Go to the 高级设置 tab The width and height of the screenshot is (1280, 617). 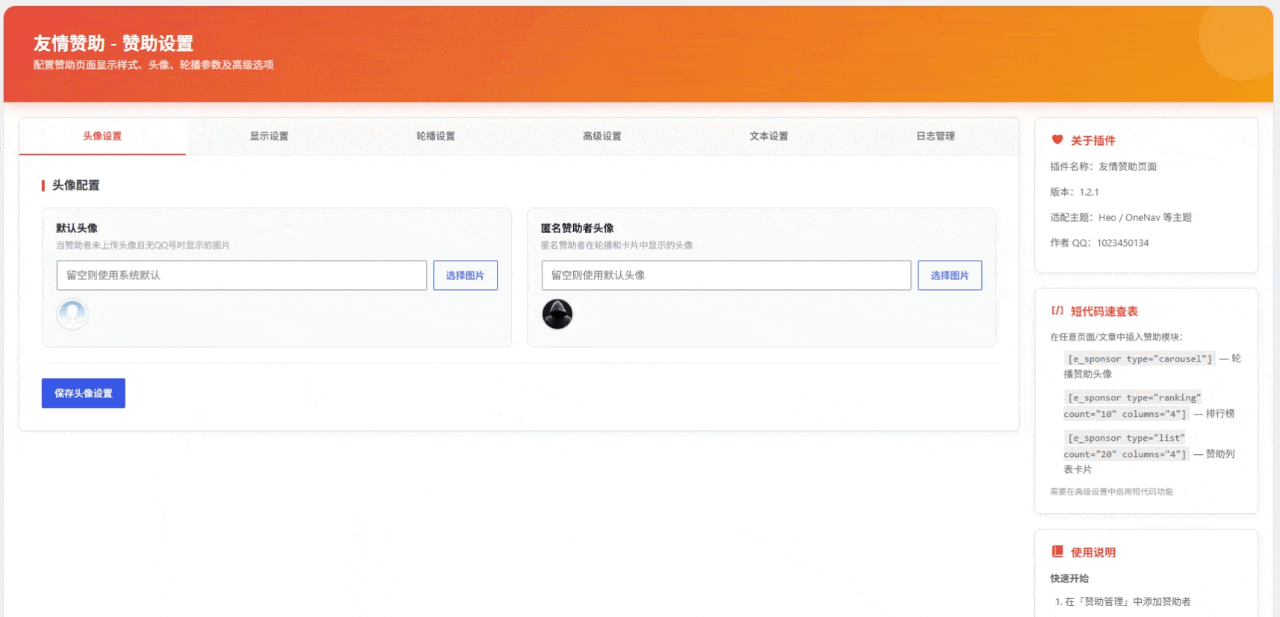point(602,136)
